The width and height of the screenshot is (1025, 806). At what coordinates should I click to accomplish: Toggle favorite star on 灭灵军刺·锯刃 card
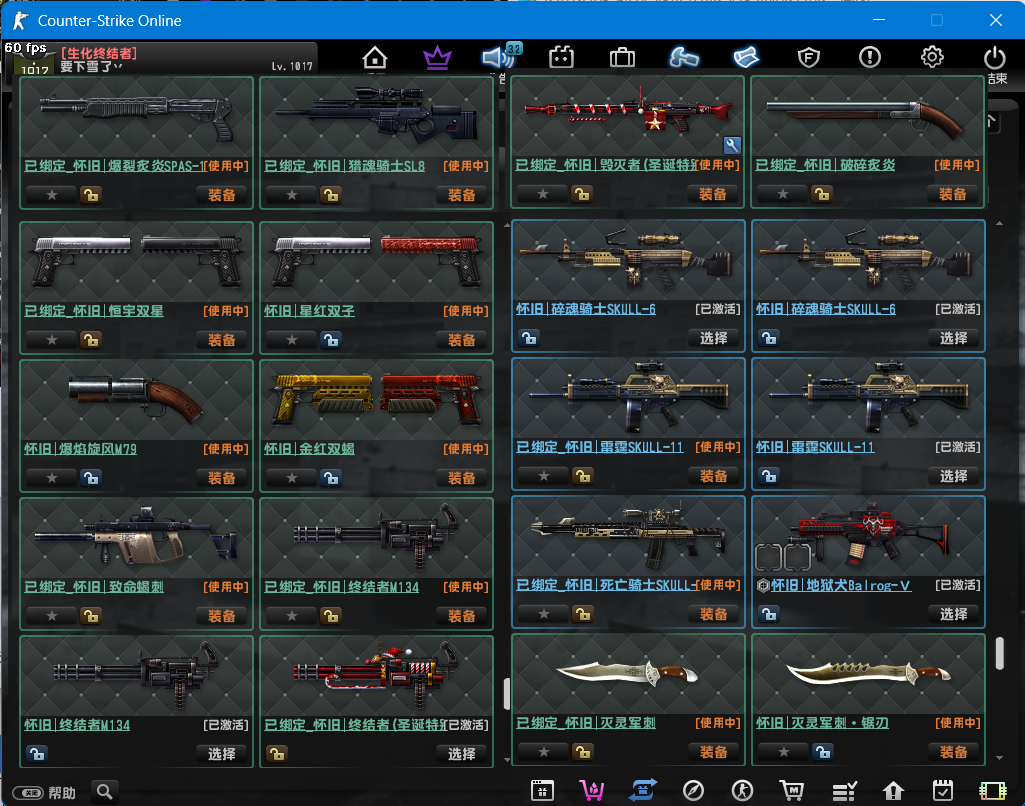pyautogui.click(x=784, y=752)
